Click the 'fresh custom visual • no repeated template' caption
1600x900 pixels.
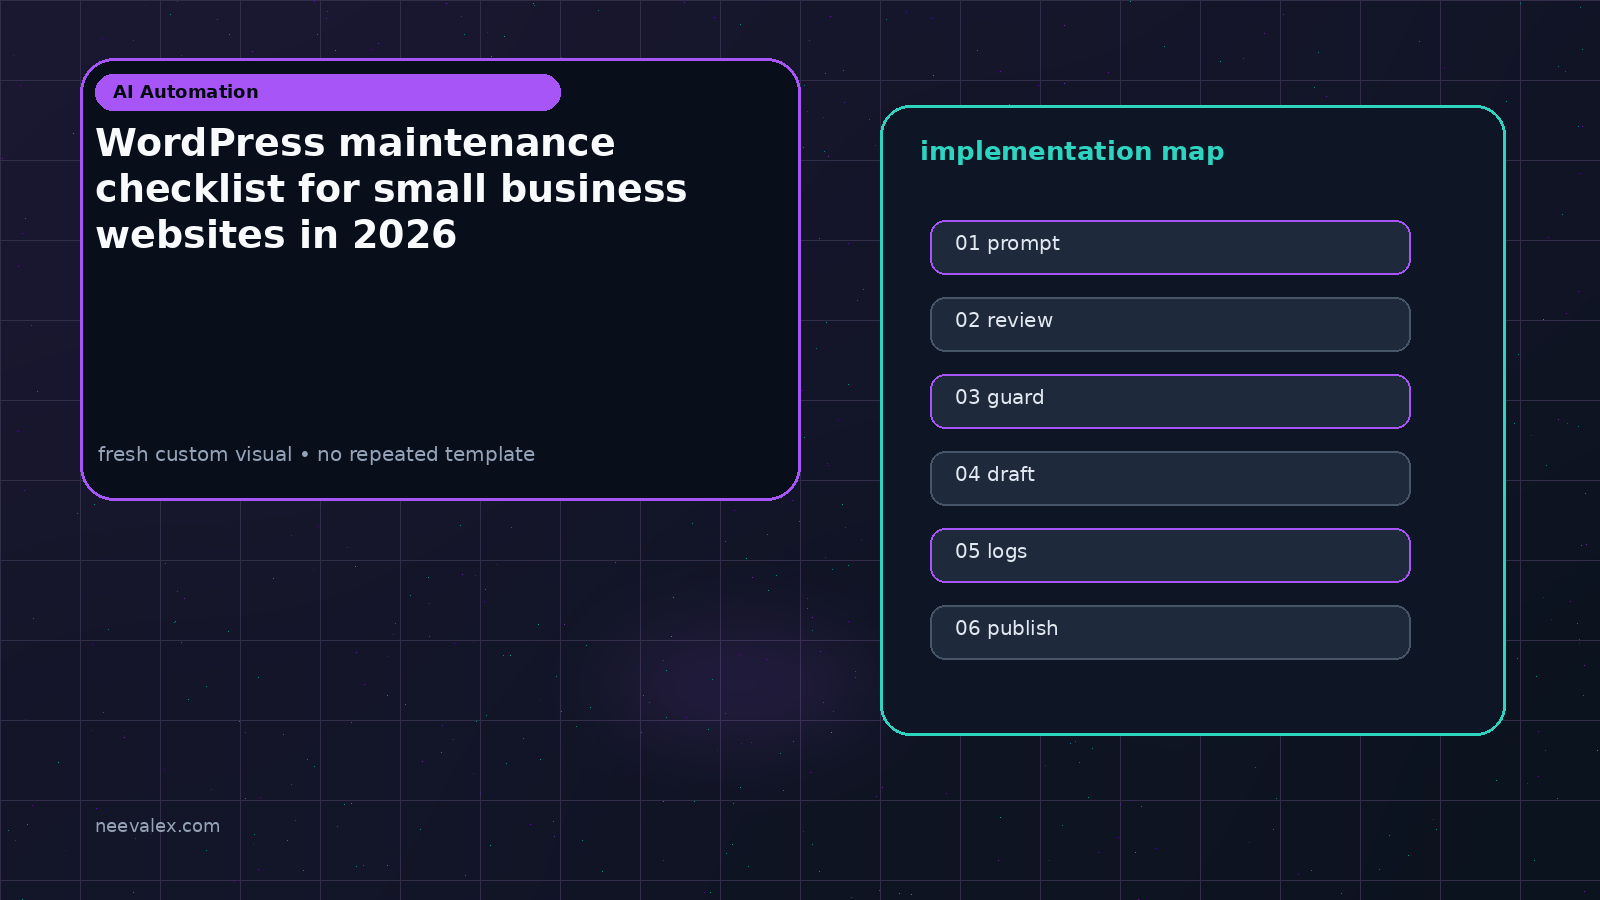(x=316, y=454)
